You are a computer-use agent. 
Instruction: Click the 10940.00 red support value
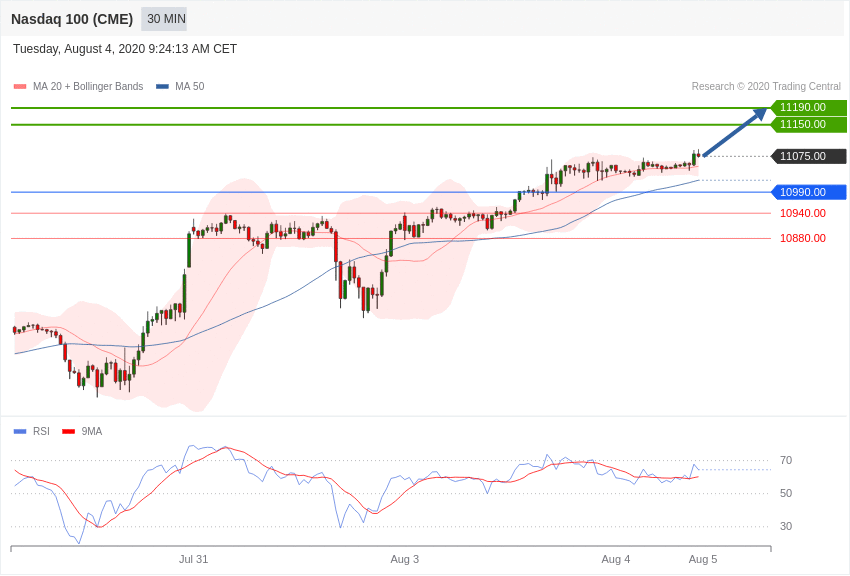pyautogui.click(x=803, y=213)
